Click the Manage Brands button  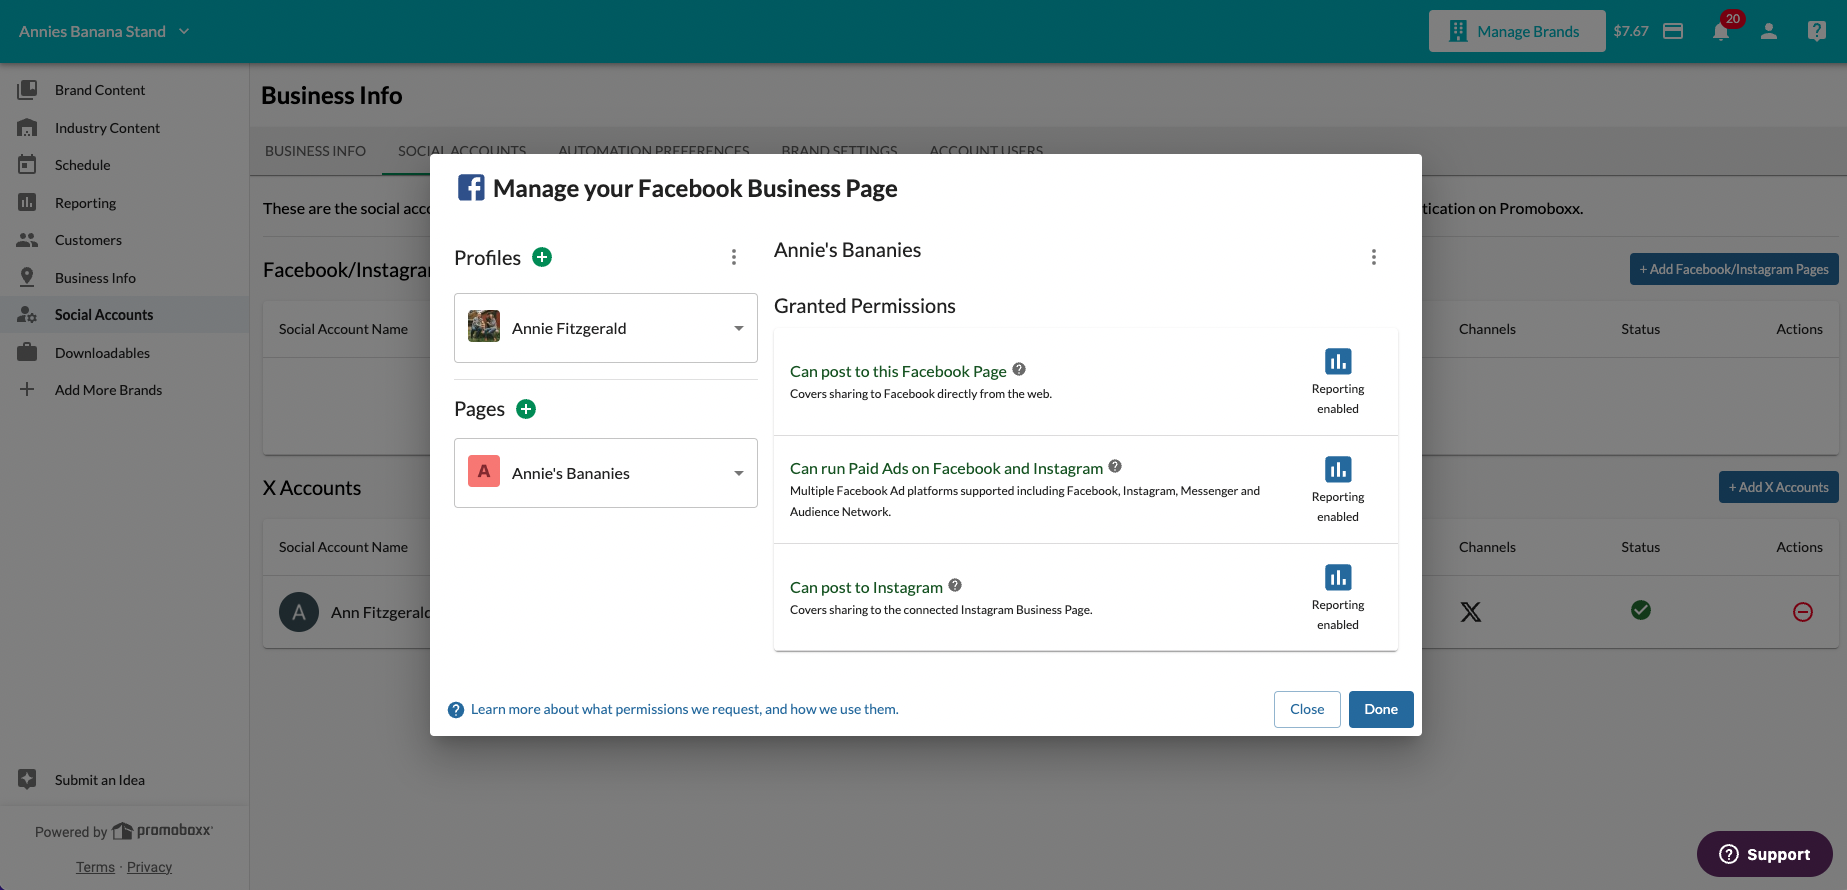1517,31
